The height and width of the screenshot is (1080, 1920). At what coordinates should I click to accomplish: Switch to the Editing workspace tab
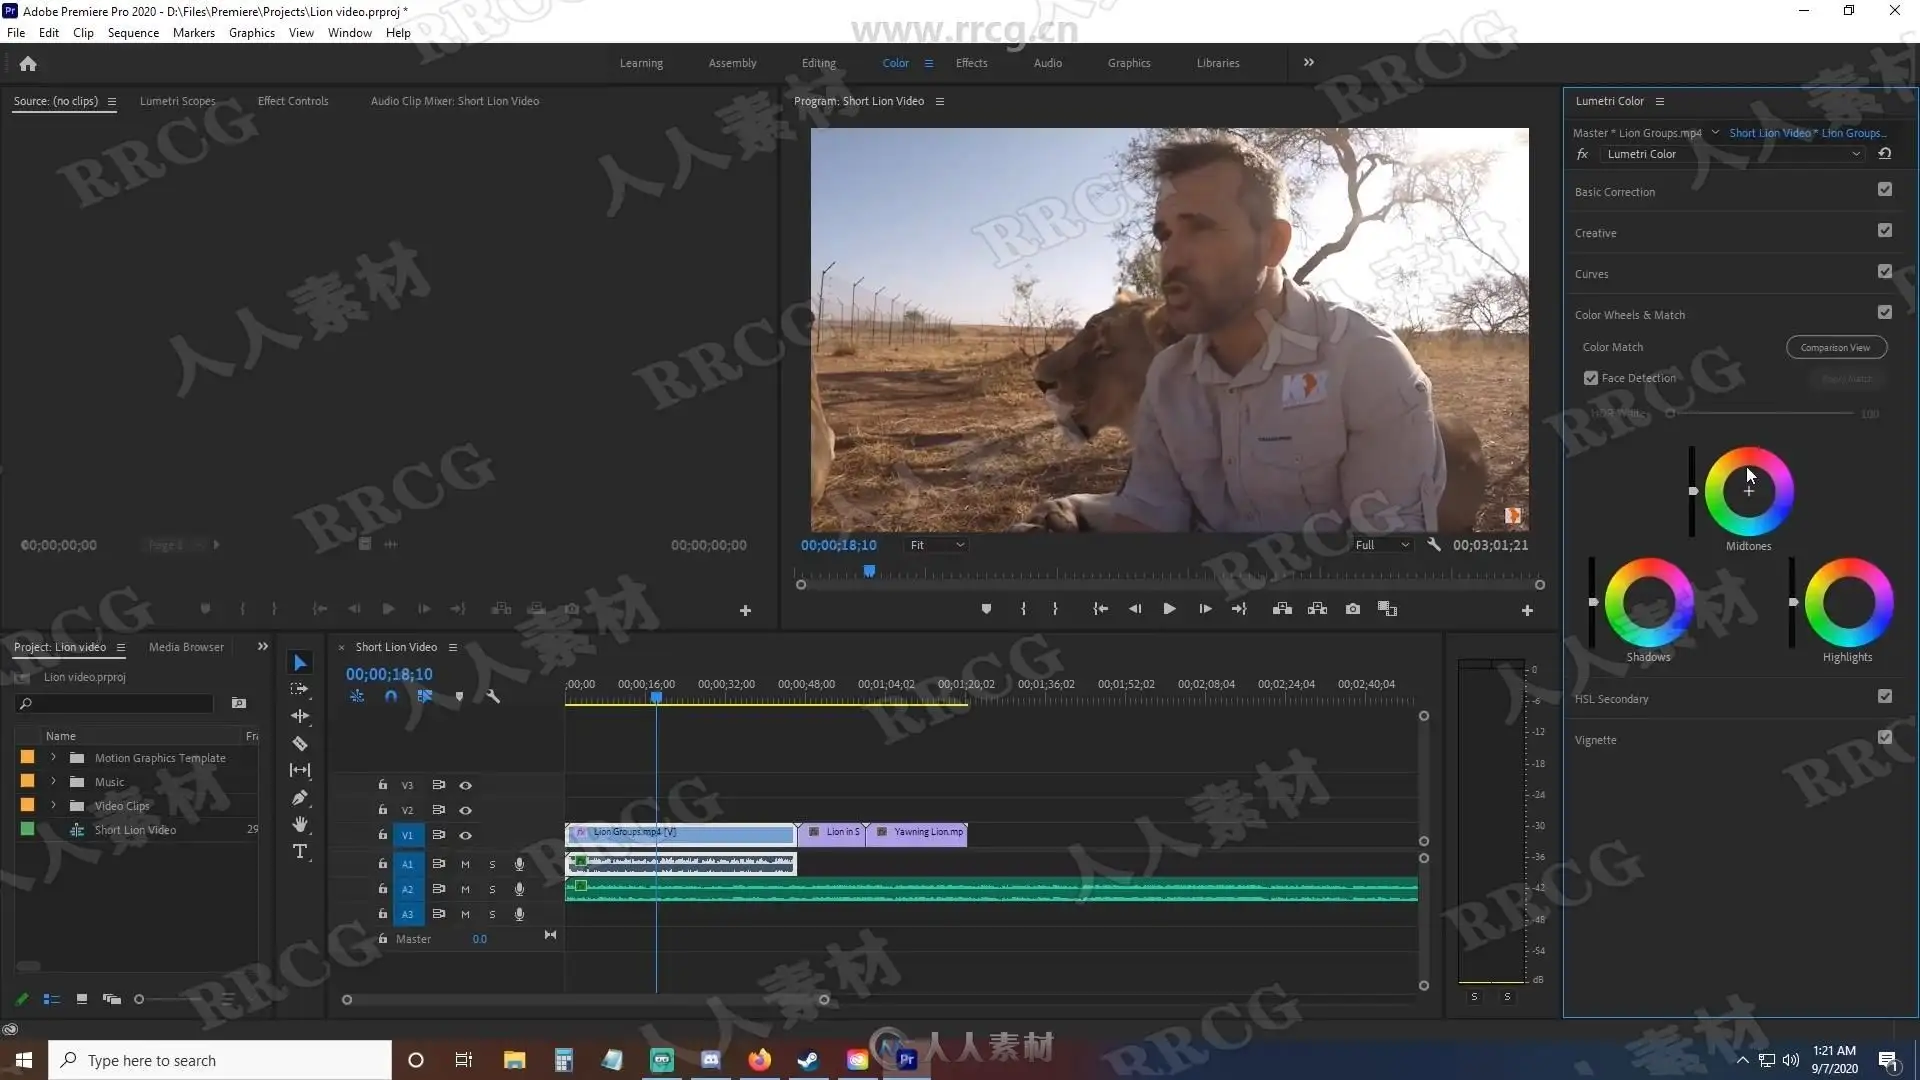tap(818, 63)
